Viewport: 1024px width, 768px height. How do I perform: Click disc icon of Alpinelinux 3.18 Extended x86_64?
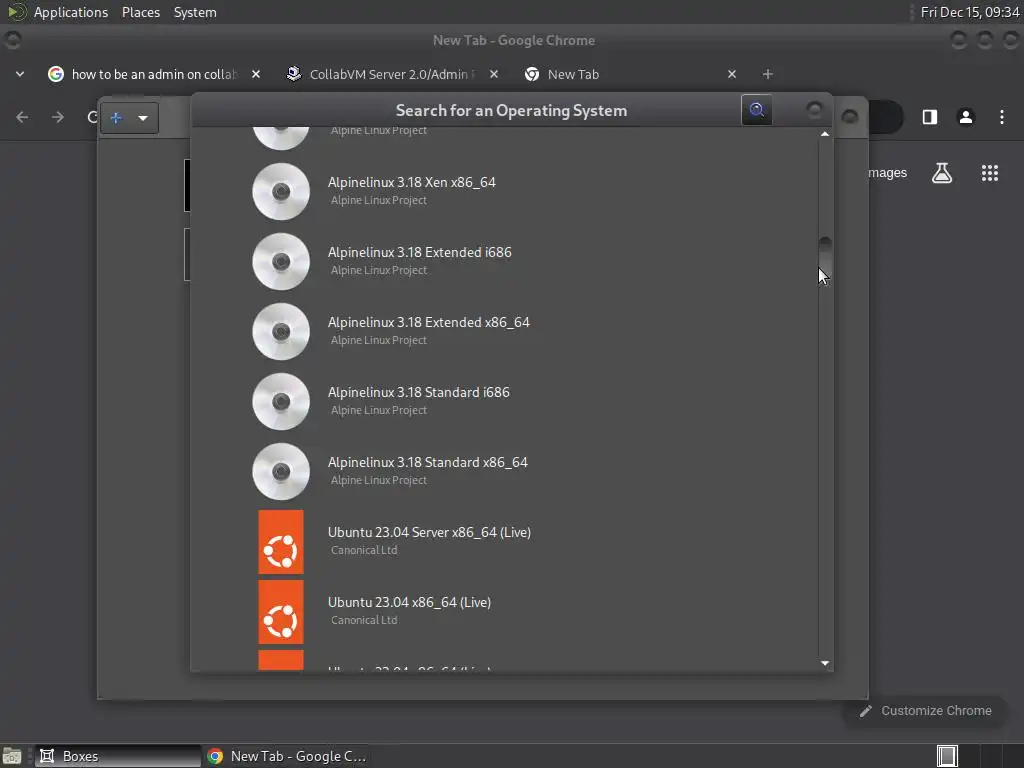(x=281, y=331)
